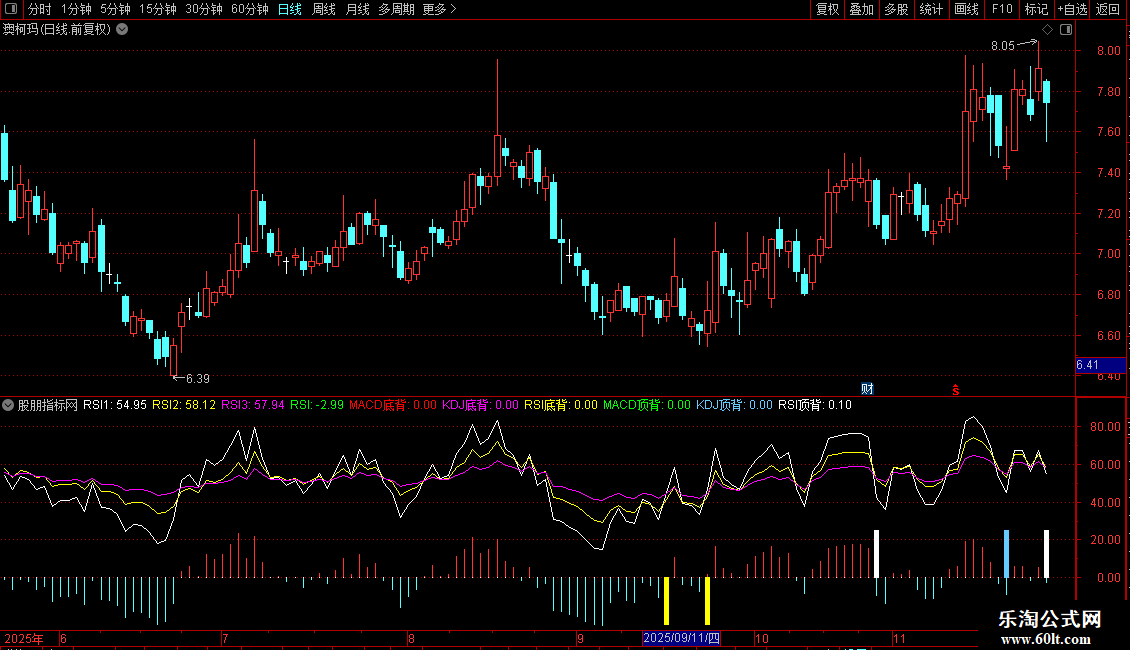Click month 11 on the time axis

pyautogui.click(x=899, y=638)
